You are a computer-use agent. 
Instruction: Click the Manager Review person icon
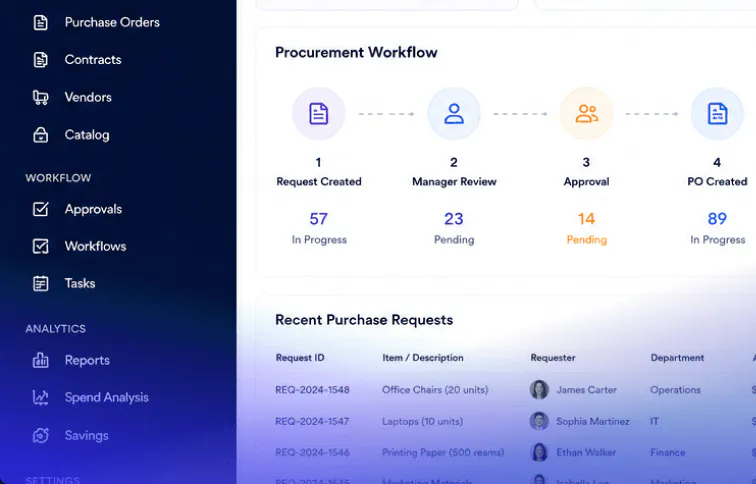(x=454, y=114)
